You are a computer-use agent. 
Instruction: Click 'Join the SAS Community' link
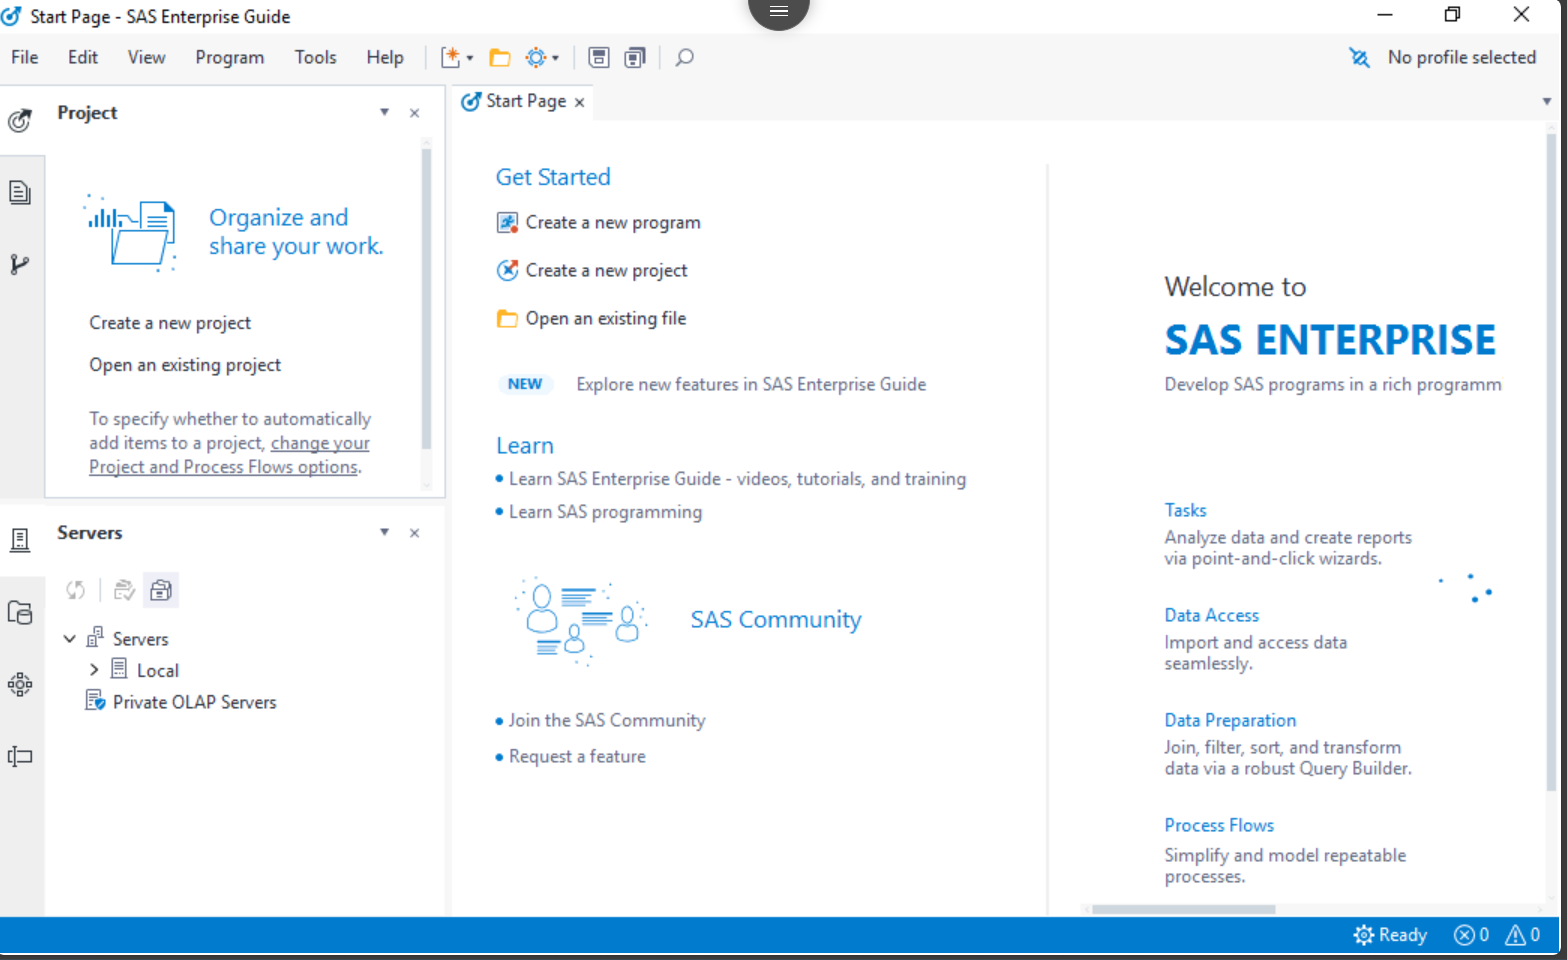click(607, 720)
